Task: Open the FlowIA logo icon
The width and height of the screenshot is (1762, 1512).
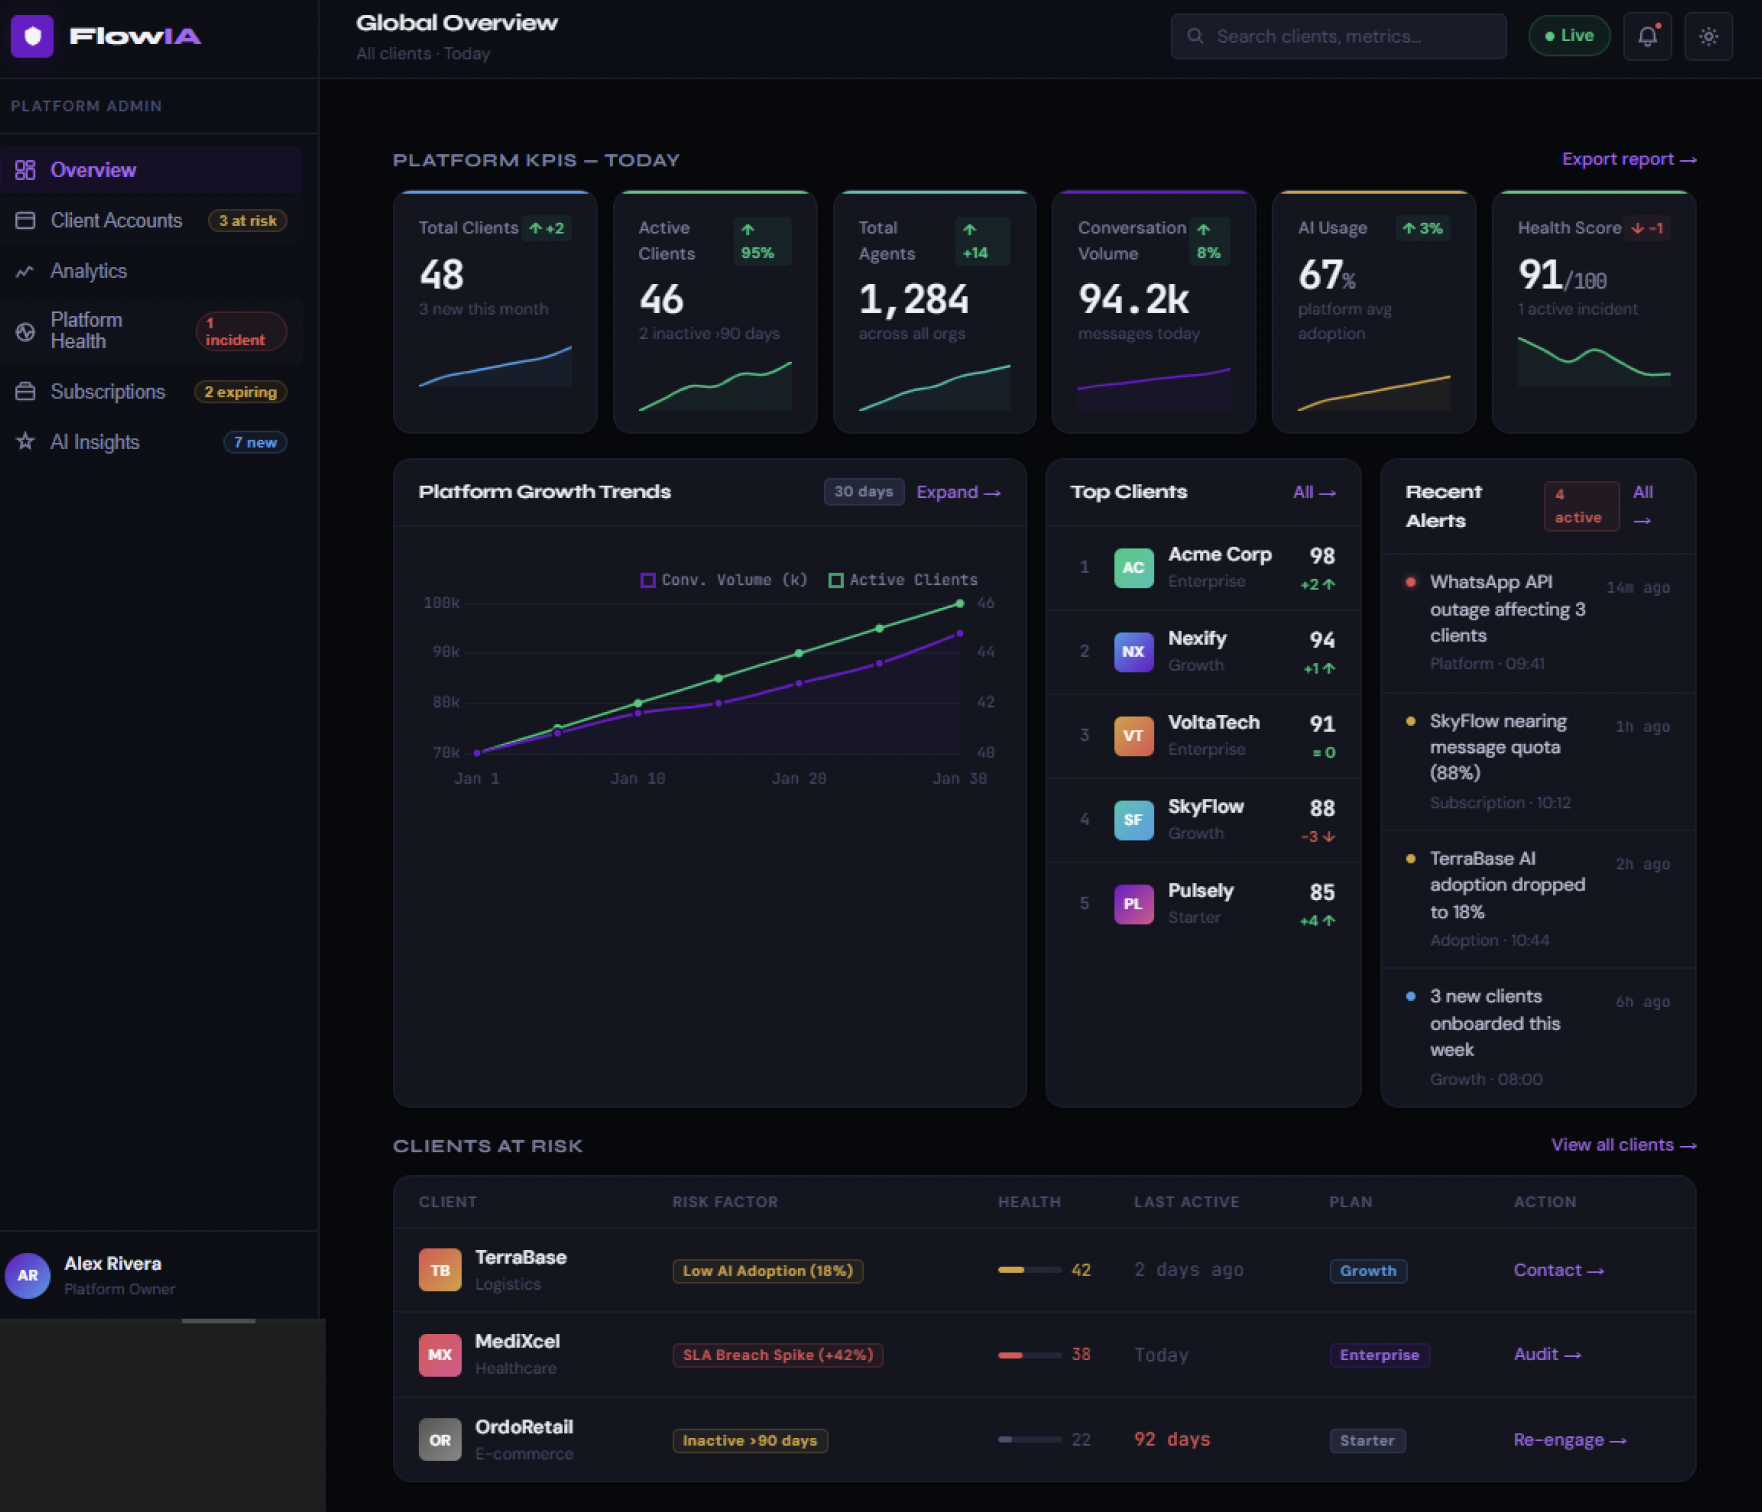Action: point(32,36)
